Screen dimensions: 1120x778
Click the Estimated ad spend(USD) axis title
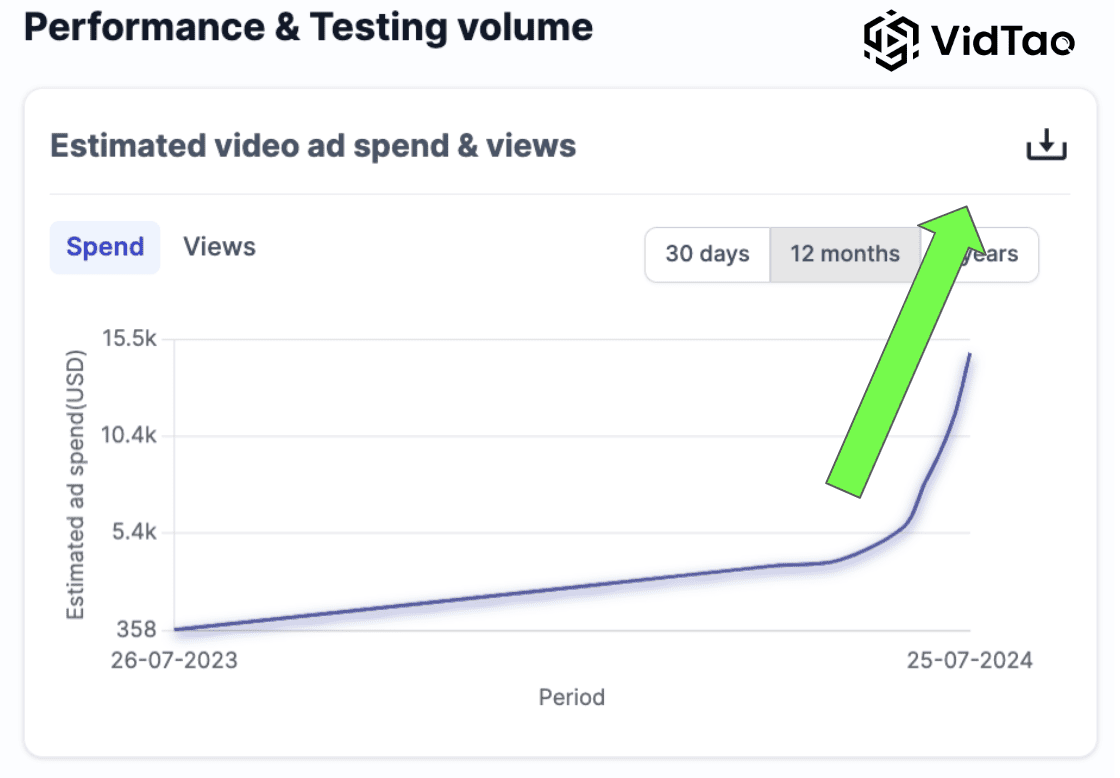(x=76, y=487)
